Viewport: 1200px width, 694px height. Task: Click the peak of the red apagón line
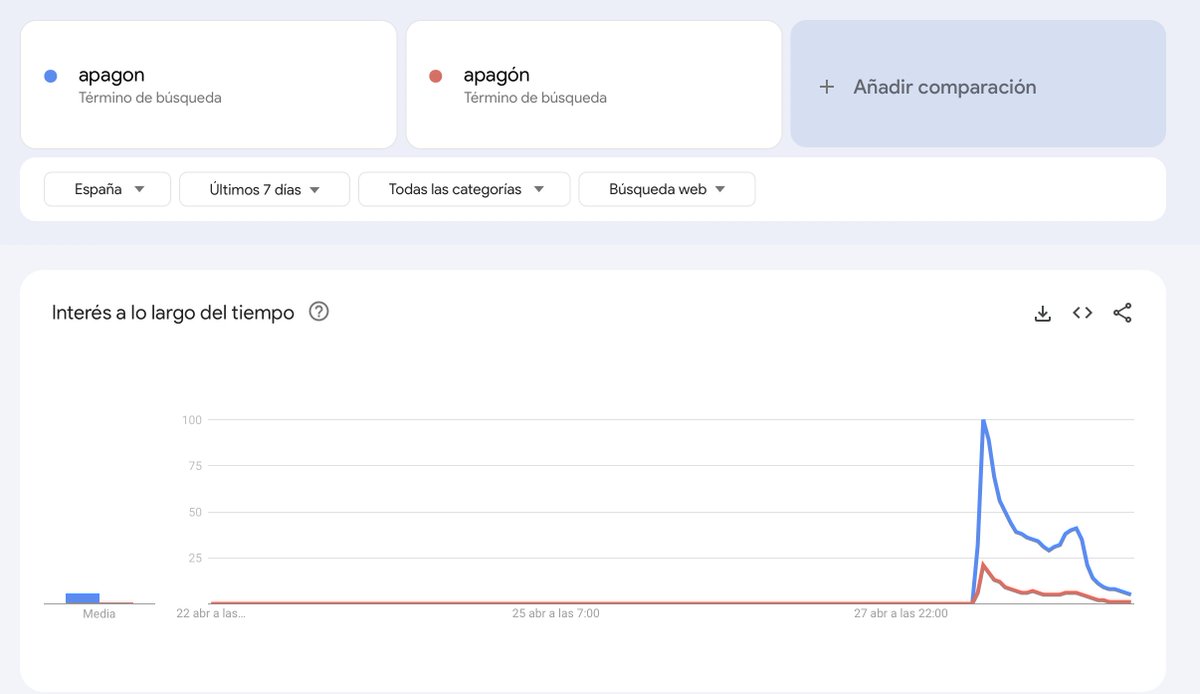(x=983, y=565)
